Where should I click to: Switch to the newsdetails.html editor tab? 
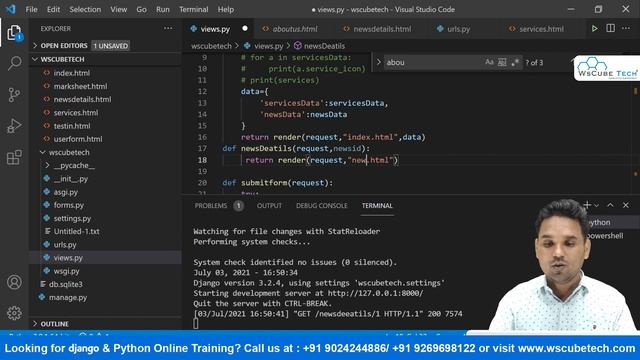[x=382, y=29]
